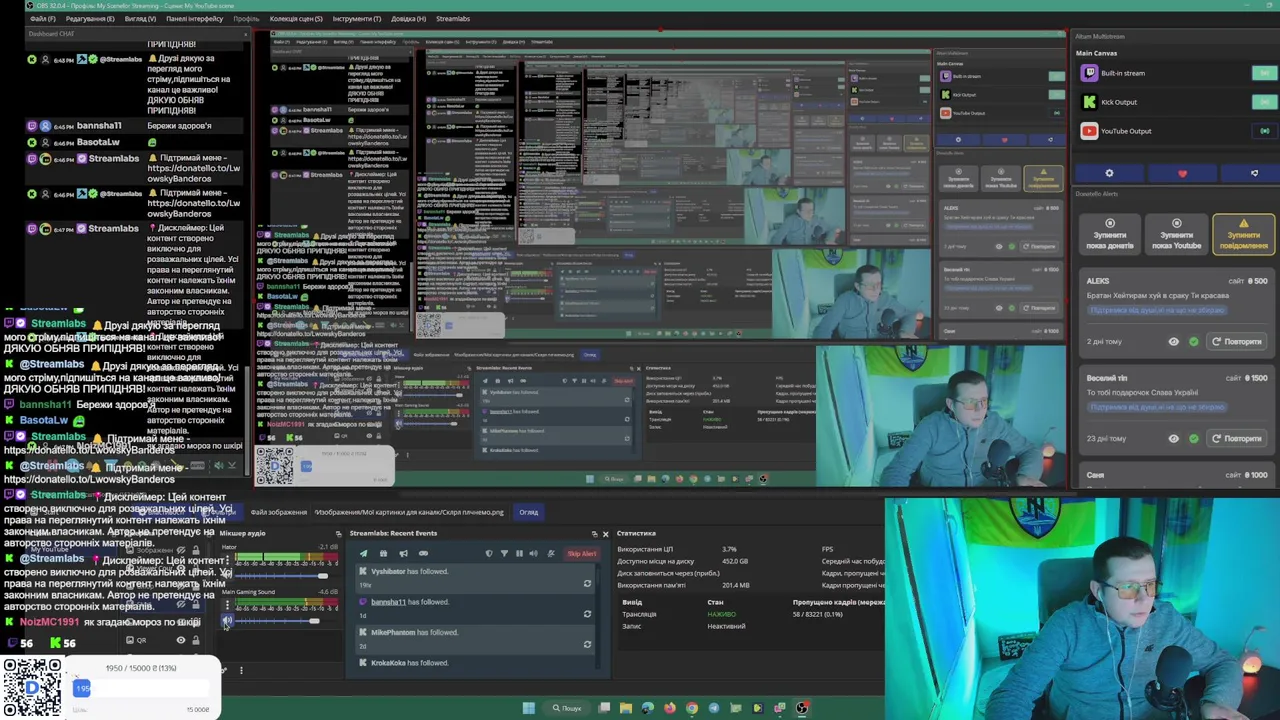Click the donation QR code
The image size is (1280, 720).
pos(31,687)
